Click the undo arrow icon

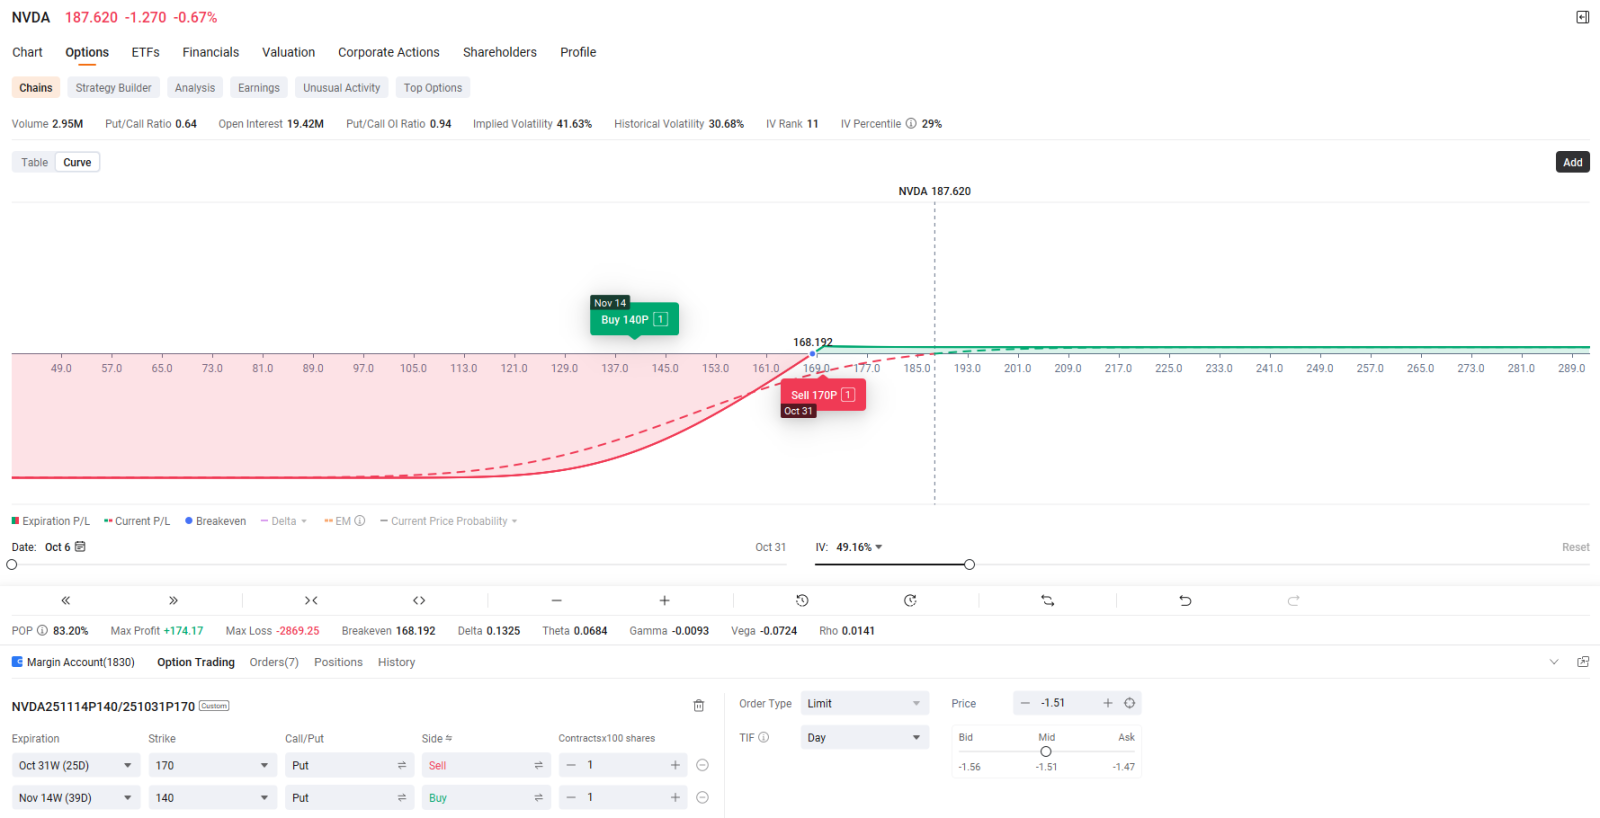(1185, 601)
